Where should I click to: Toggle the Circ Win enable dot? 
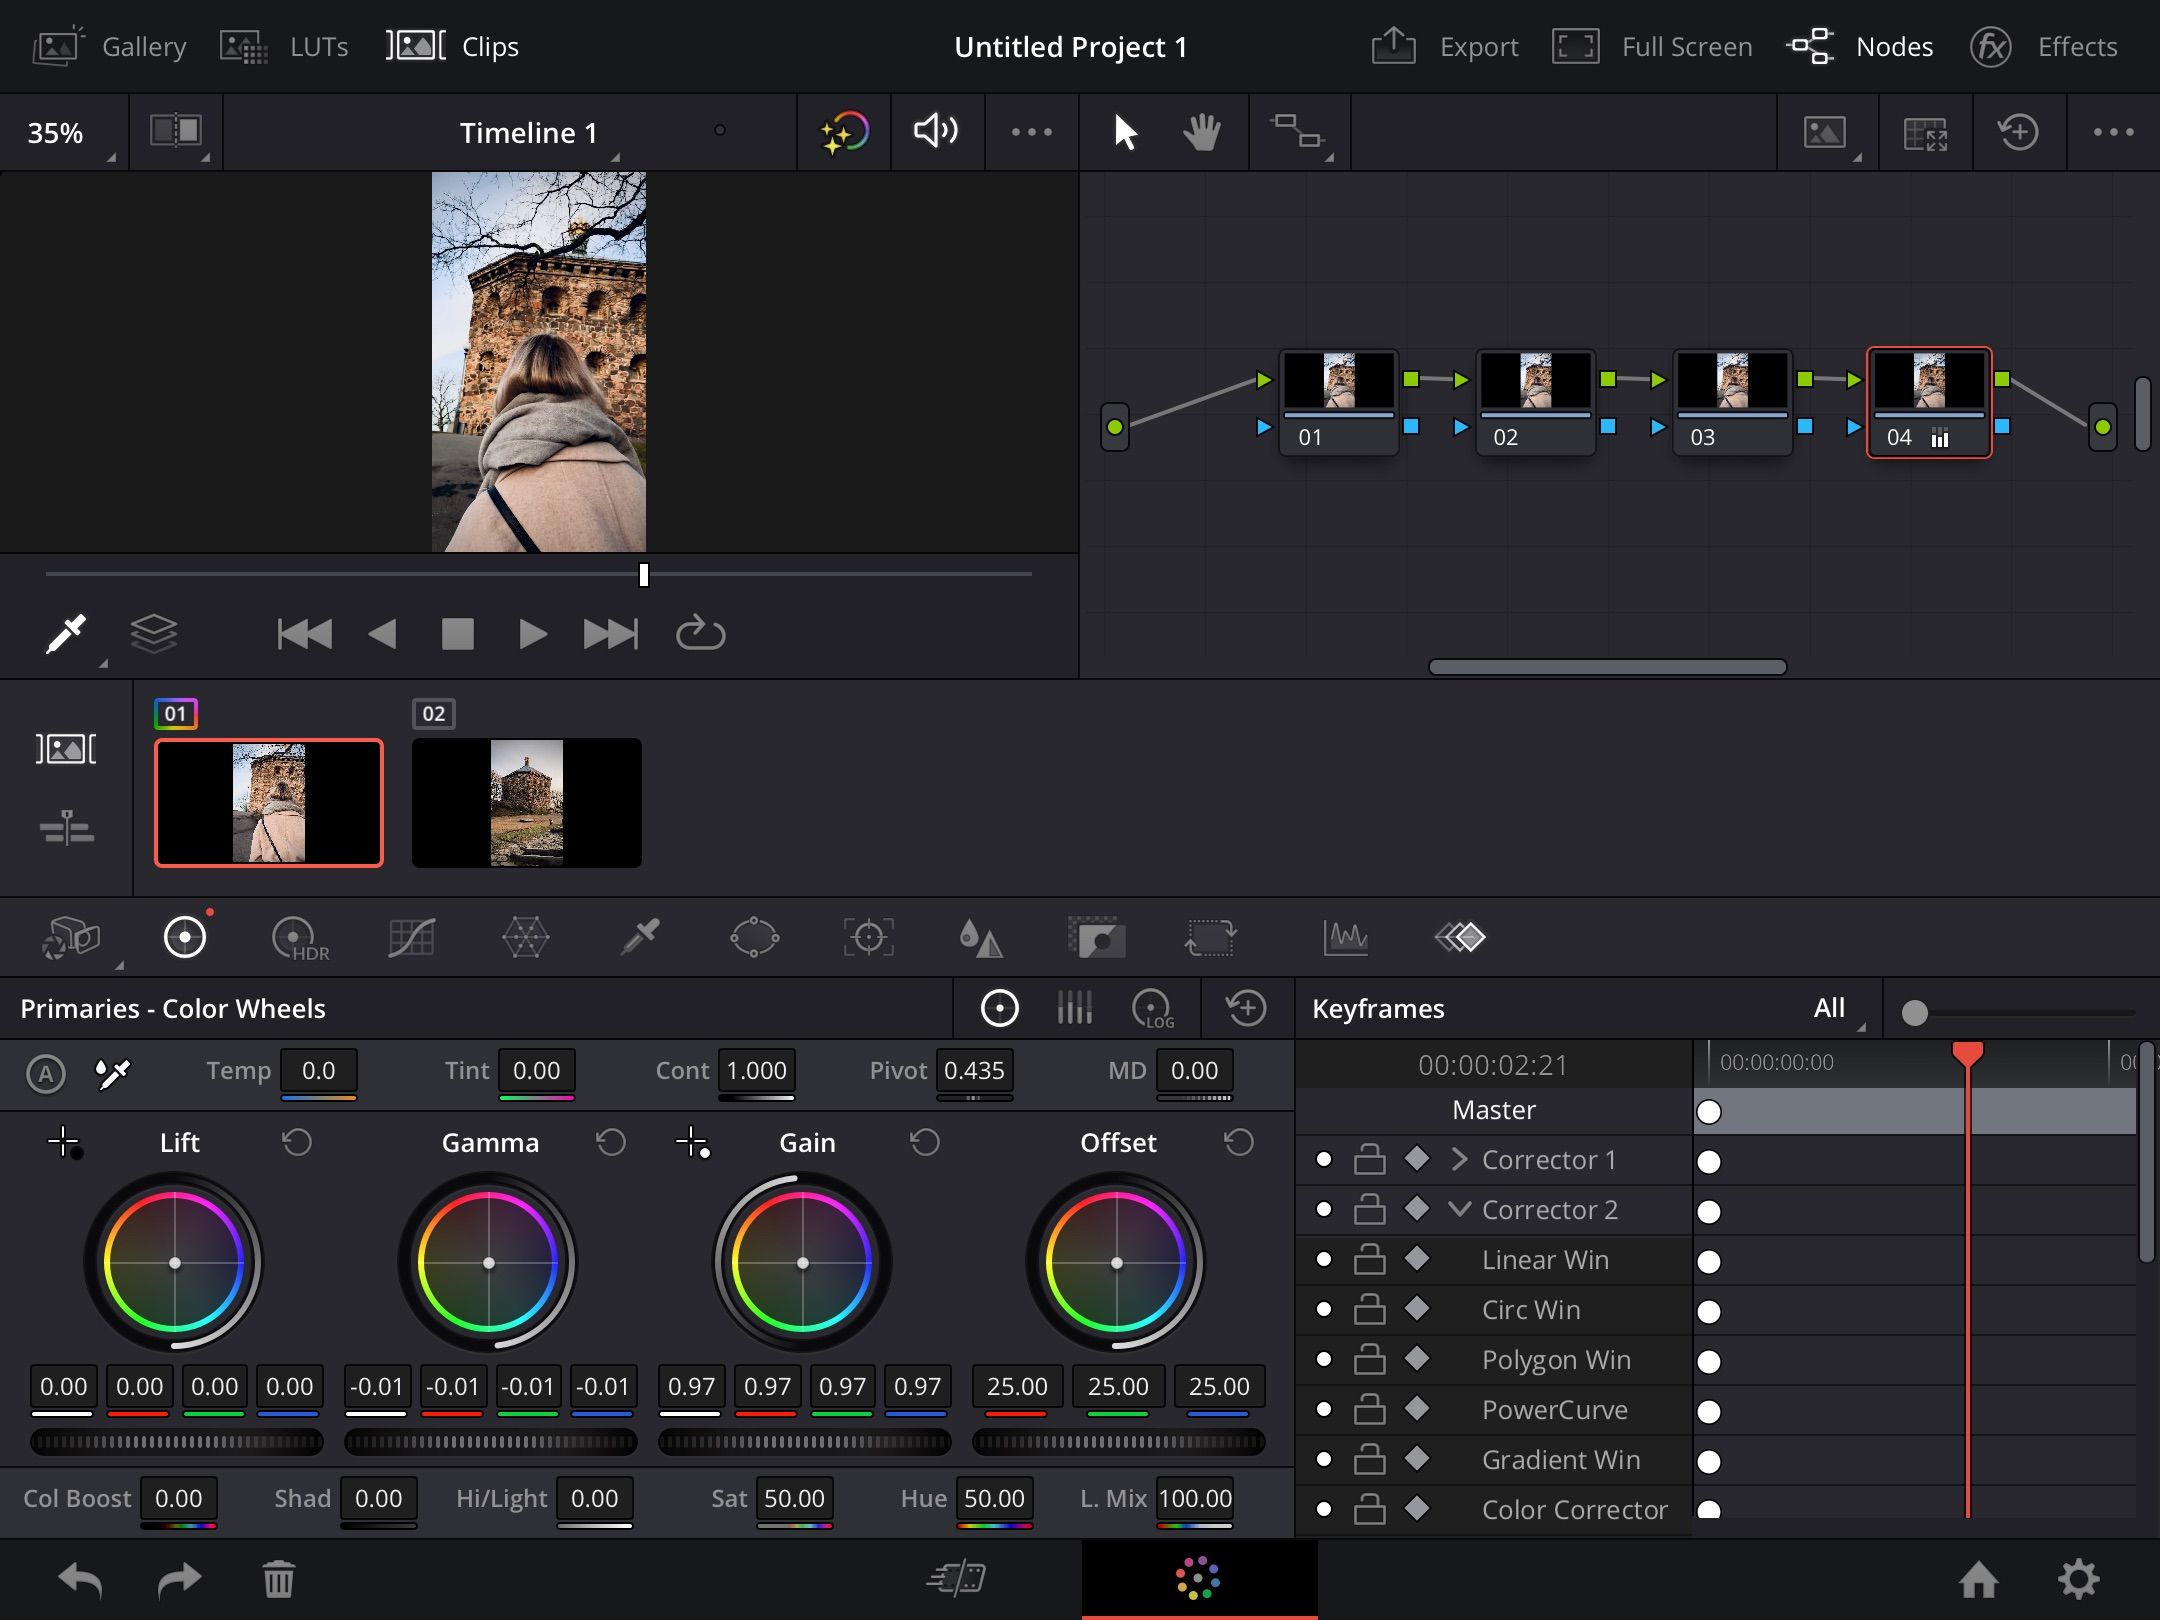click(1325, 1309)
